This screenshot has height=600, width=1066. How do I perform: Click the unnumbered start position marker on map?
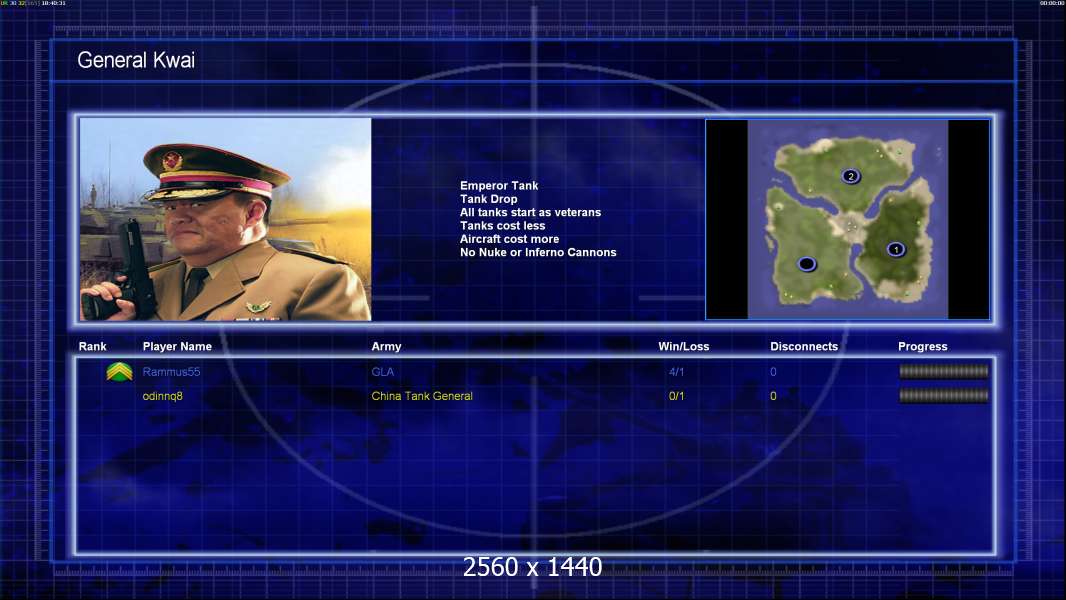coord(806,264)
